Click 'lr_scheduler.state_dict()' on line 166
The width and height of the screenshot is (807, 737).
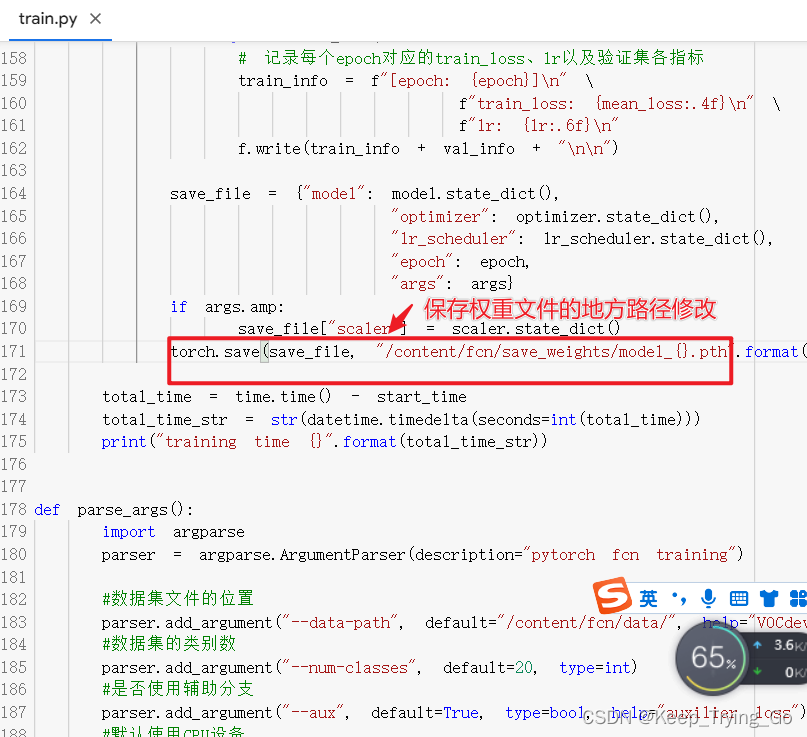[x=652, y=239]
